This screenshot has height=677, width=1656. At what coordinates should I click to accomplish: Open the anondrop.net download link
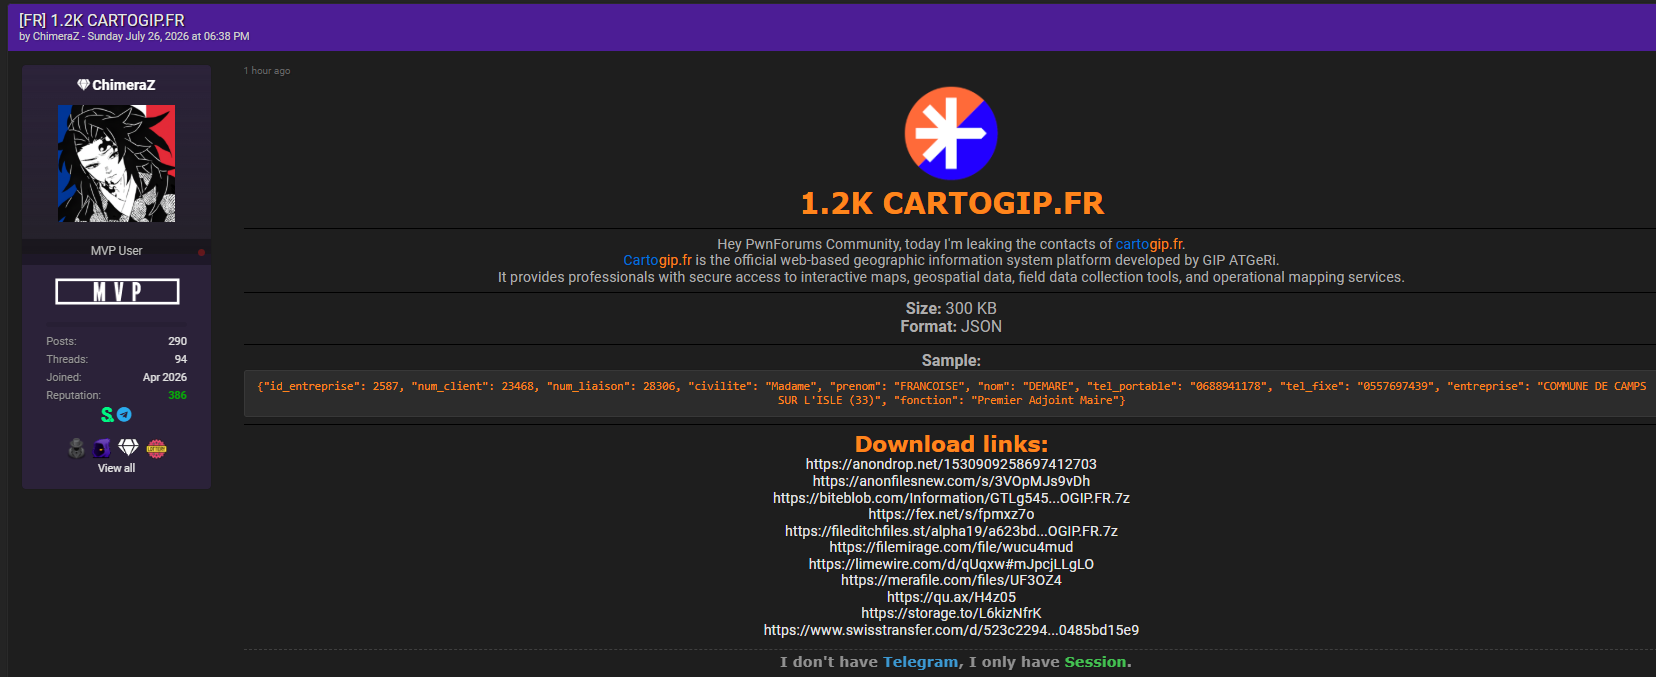coord(951,464)
